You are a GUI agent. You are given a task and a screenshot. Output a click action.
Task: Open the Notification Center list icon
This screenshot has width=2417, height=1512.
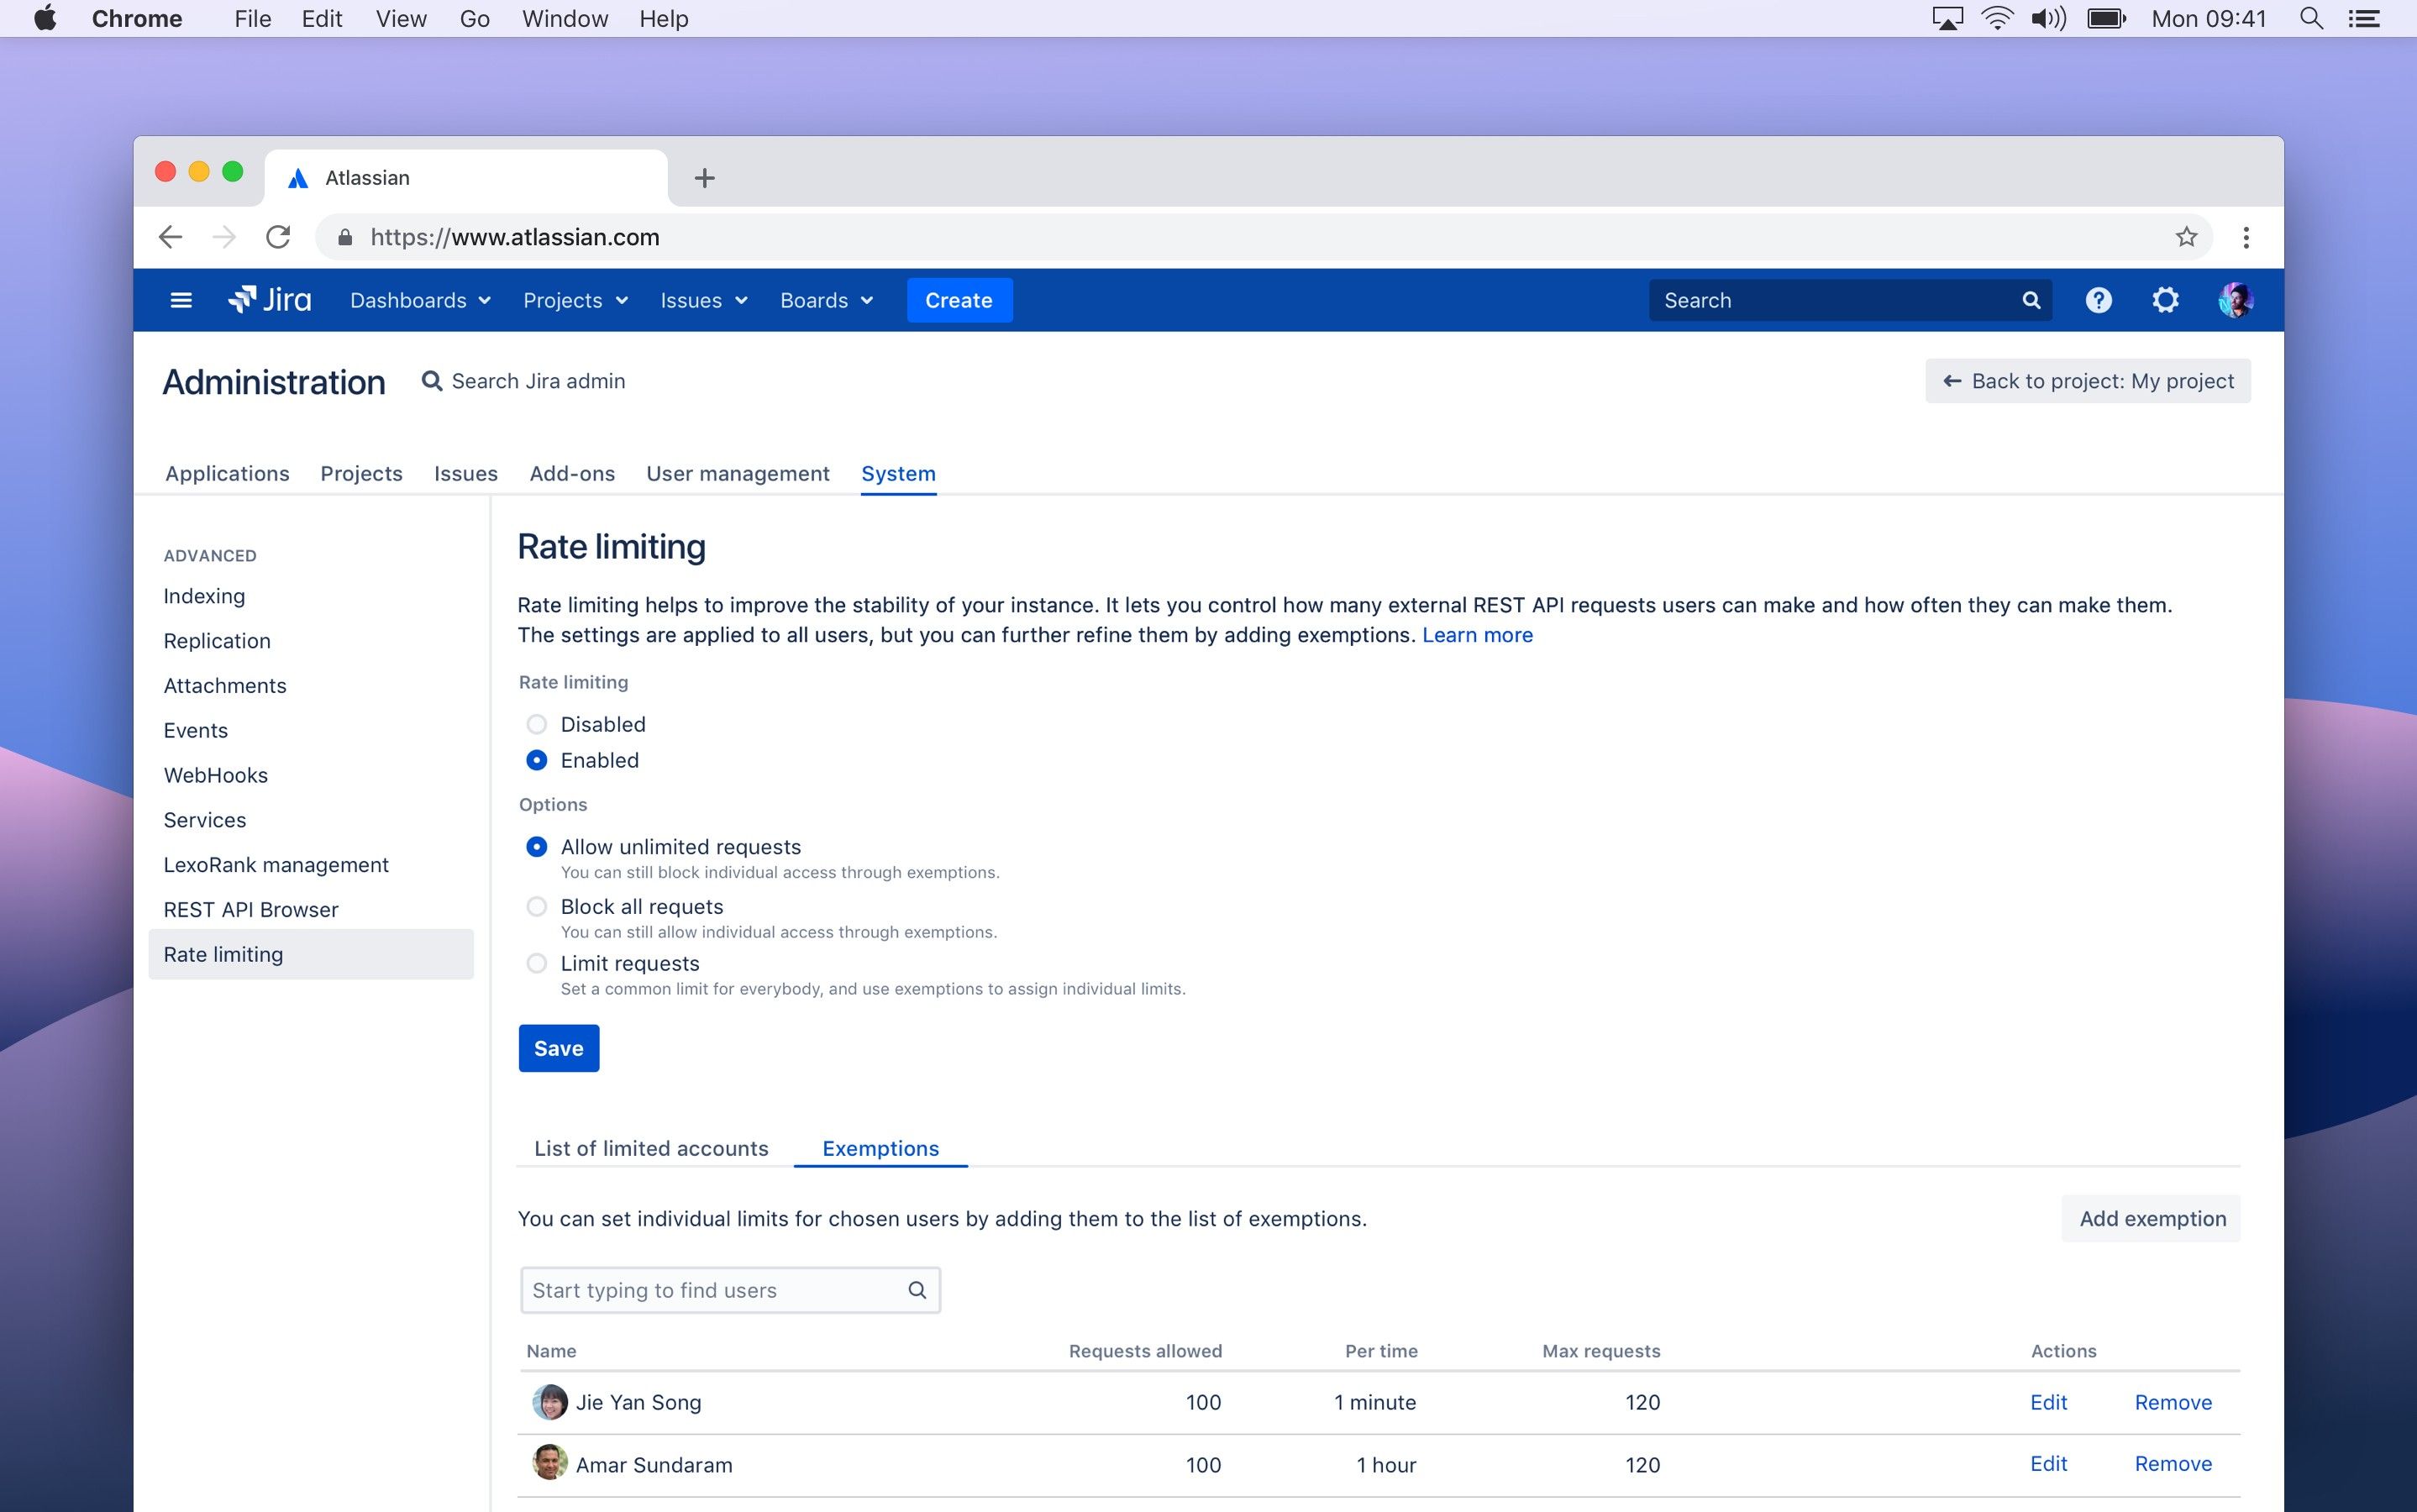click(x=2364, y=18)
